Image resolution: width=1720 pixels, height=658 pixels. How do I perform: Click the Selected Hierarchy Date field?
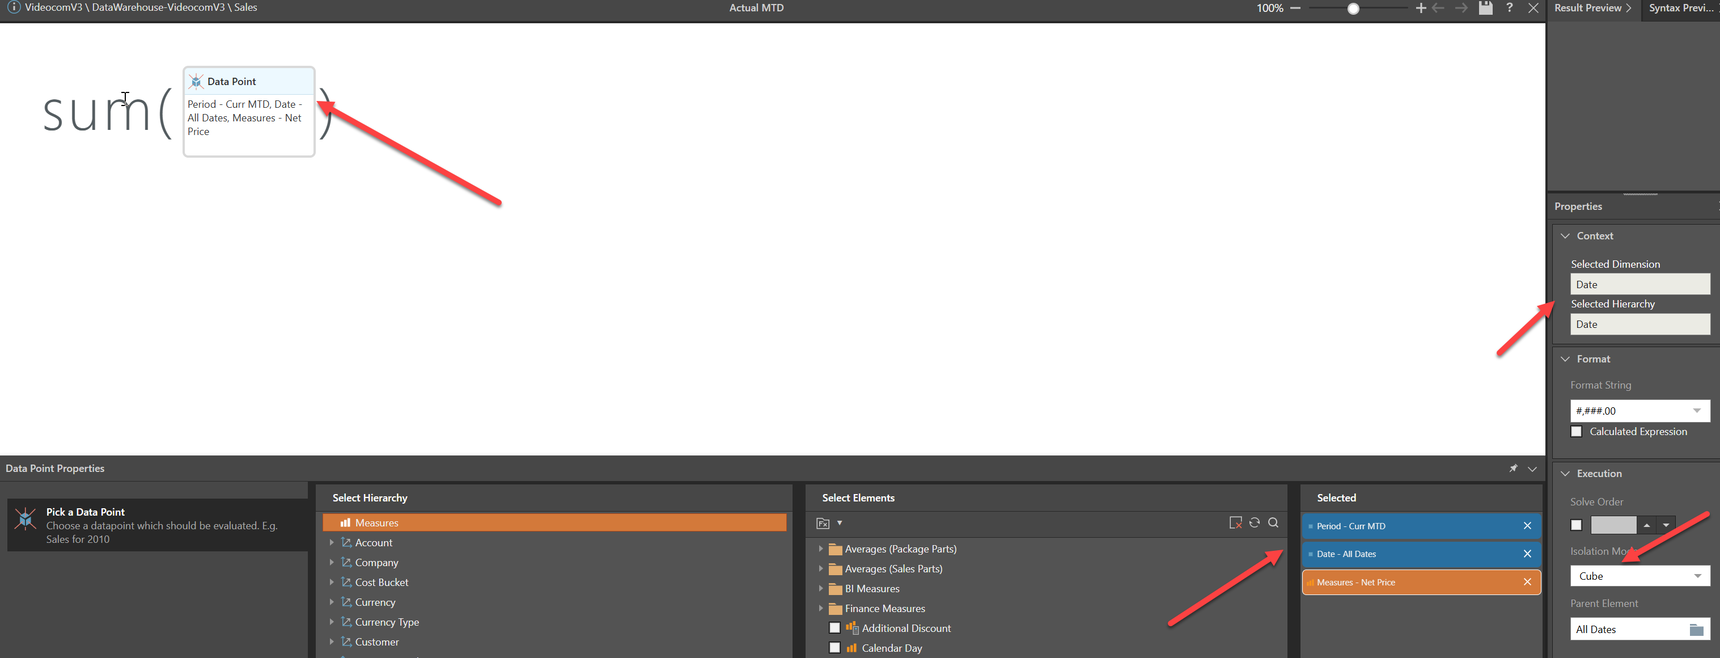click(1640, 324)
